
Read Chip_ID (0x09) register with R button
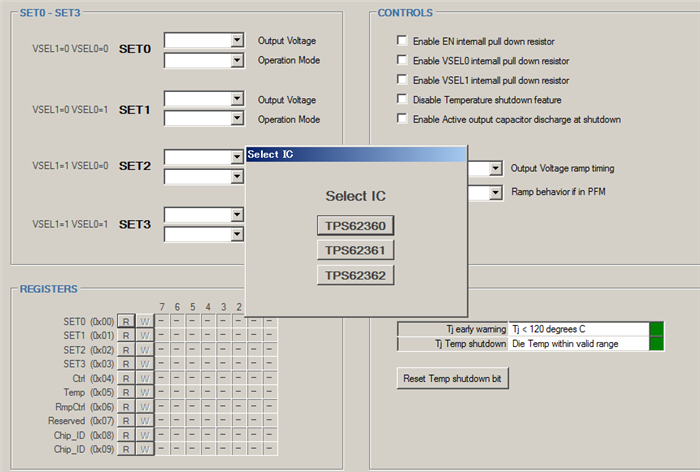[x=126, y=449]
